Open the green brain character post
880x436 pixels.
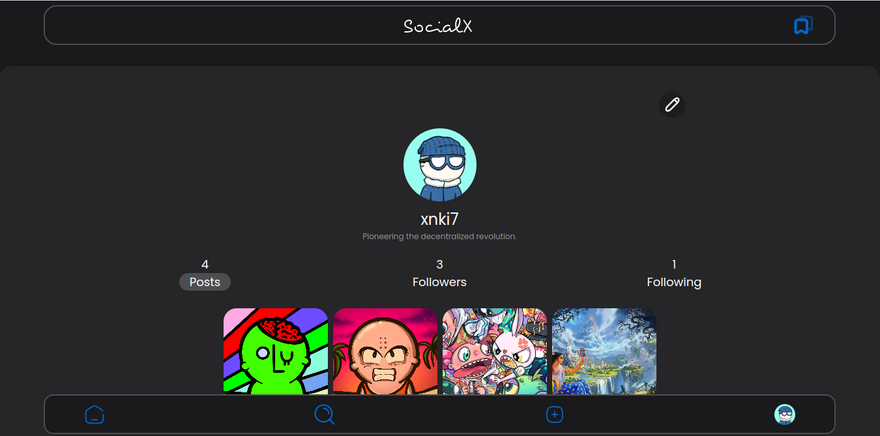point(276,351)
